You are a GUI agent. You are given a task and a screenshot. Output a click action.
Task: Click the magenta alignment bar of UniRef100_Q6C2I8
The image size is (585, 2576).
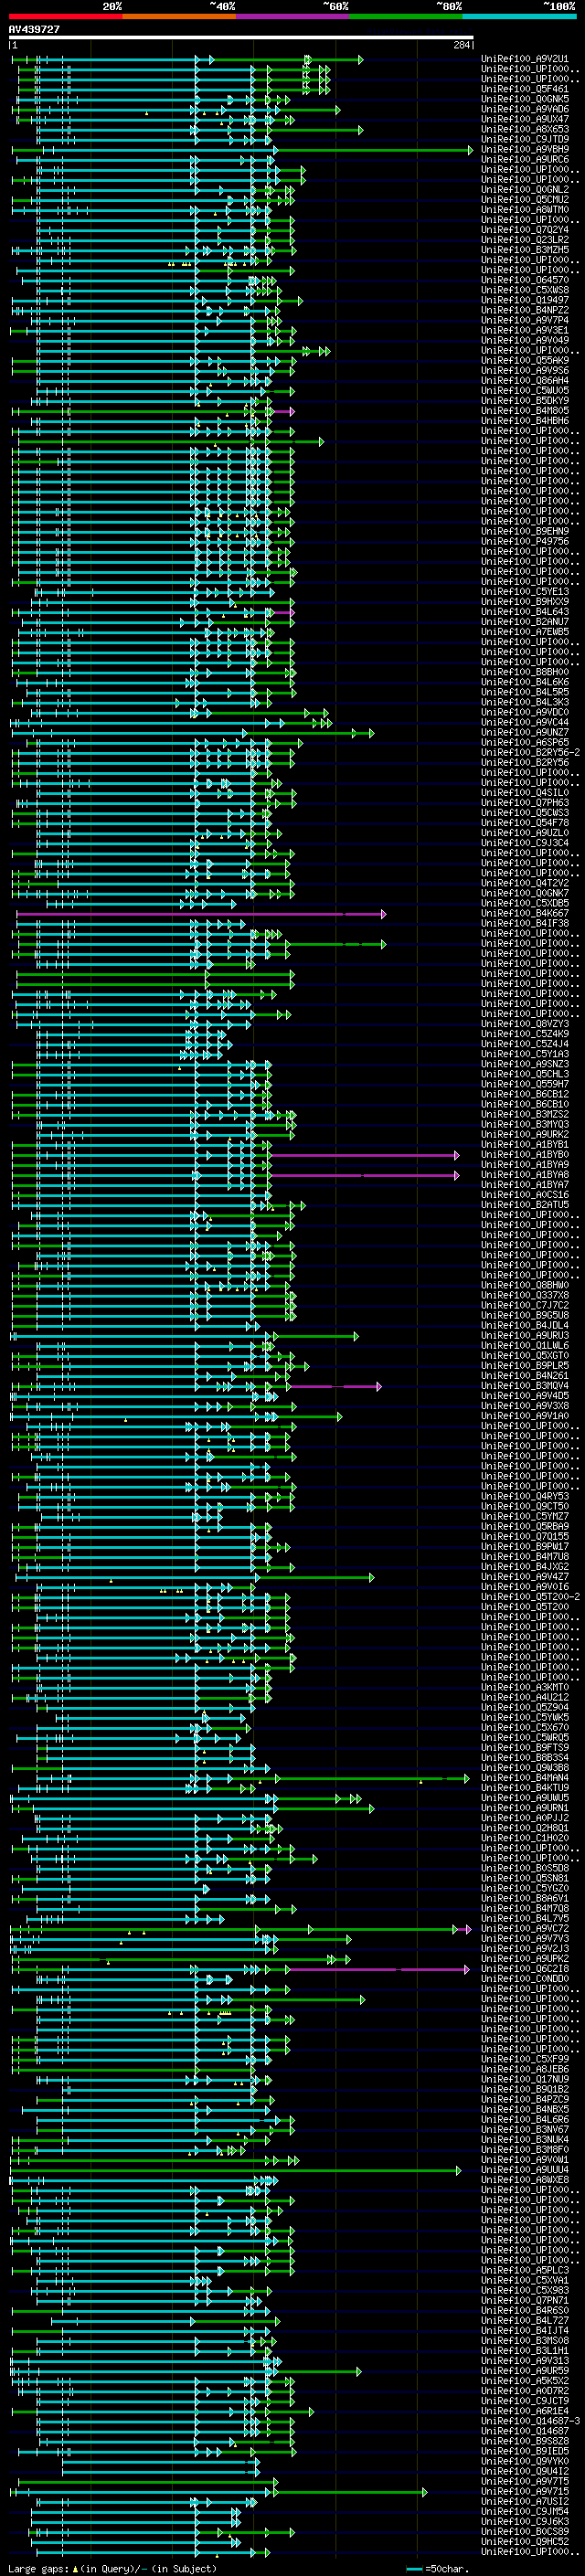(x=378, y=1969)
